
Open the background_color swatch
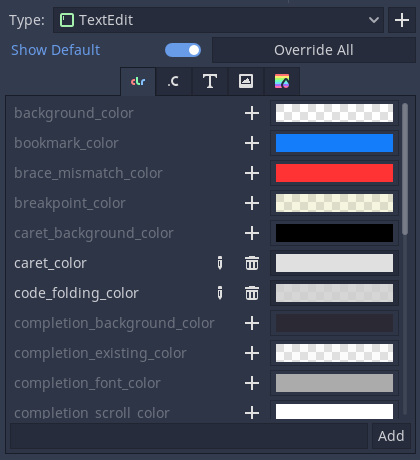coord(334,113)
